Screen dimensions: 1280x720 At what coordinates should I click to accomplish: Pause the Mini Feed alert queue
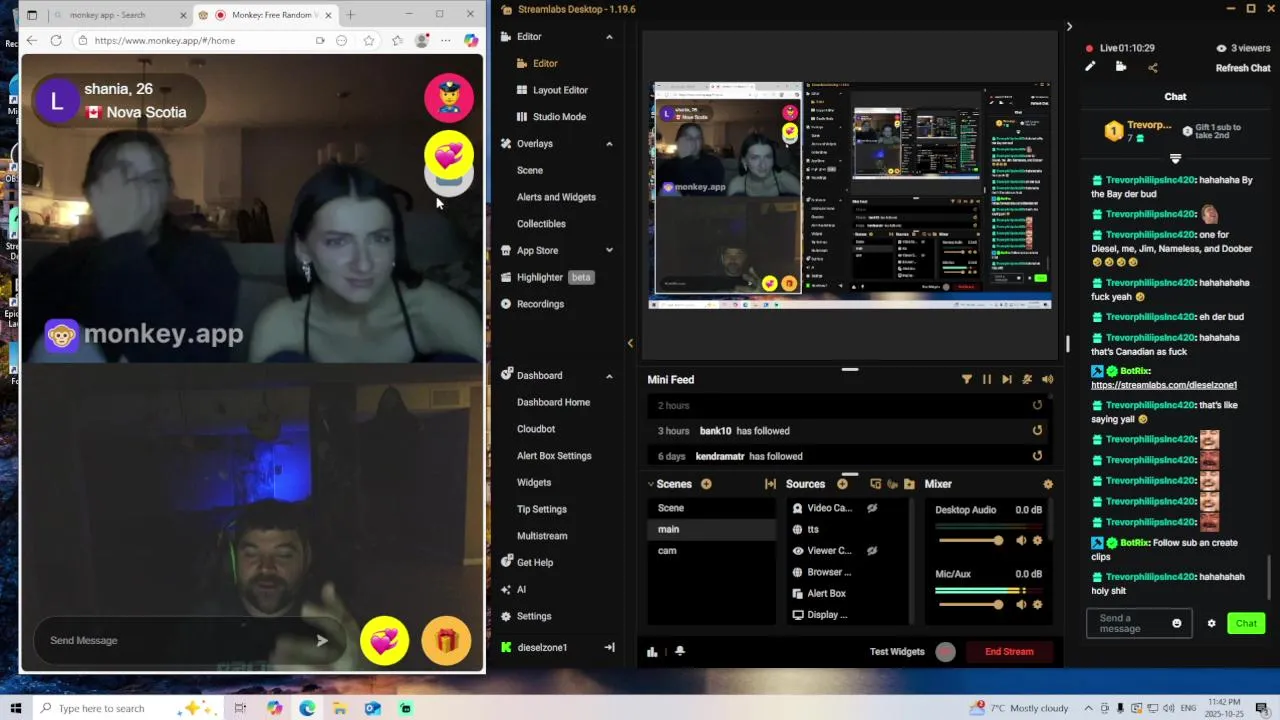986,380
